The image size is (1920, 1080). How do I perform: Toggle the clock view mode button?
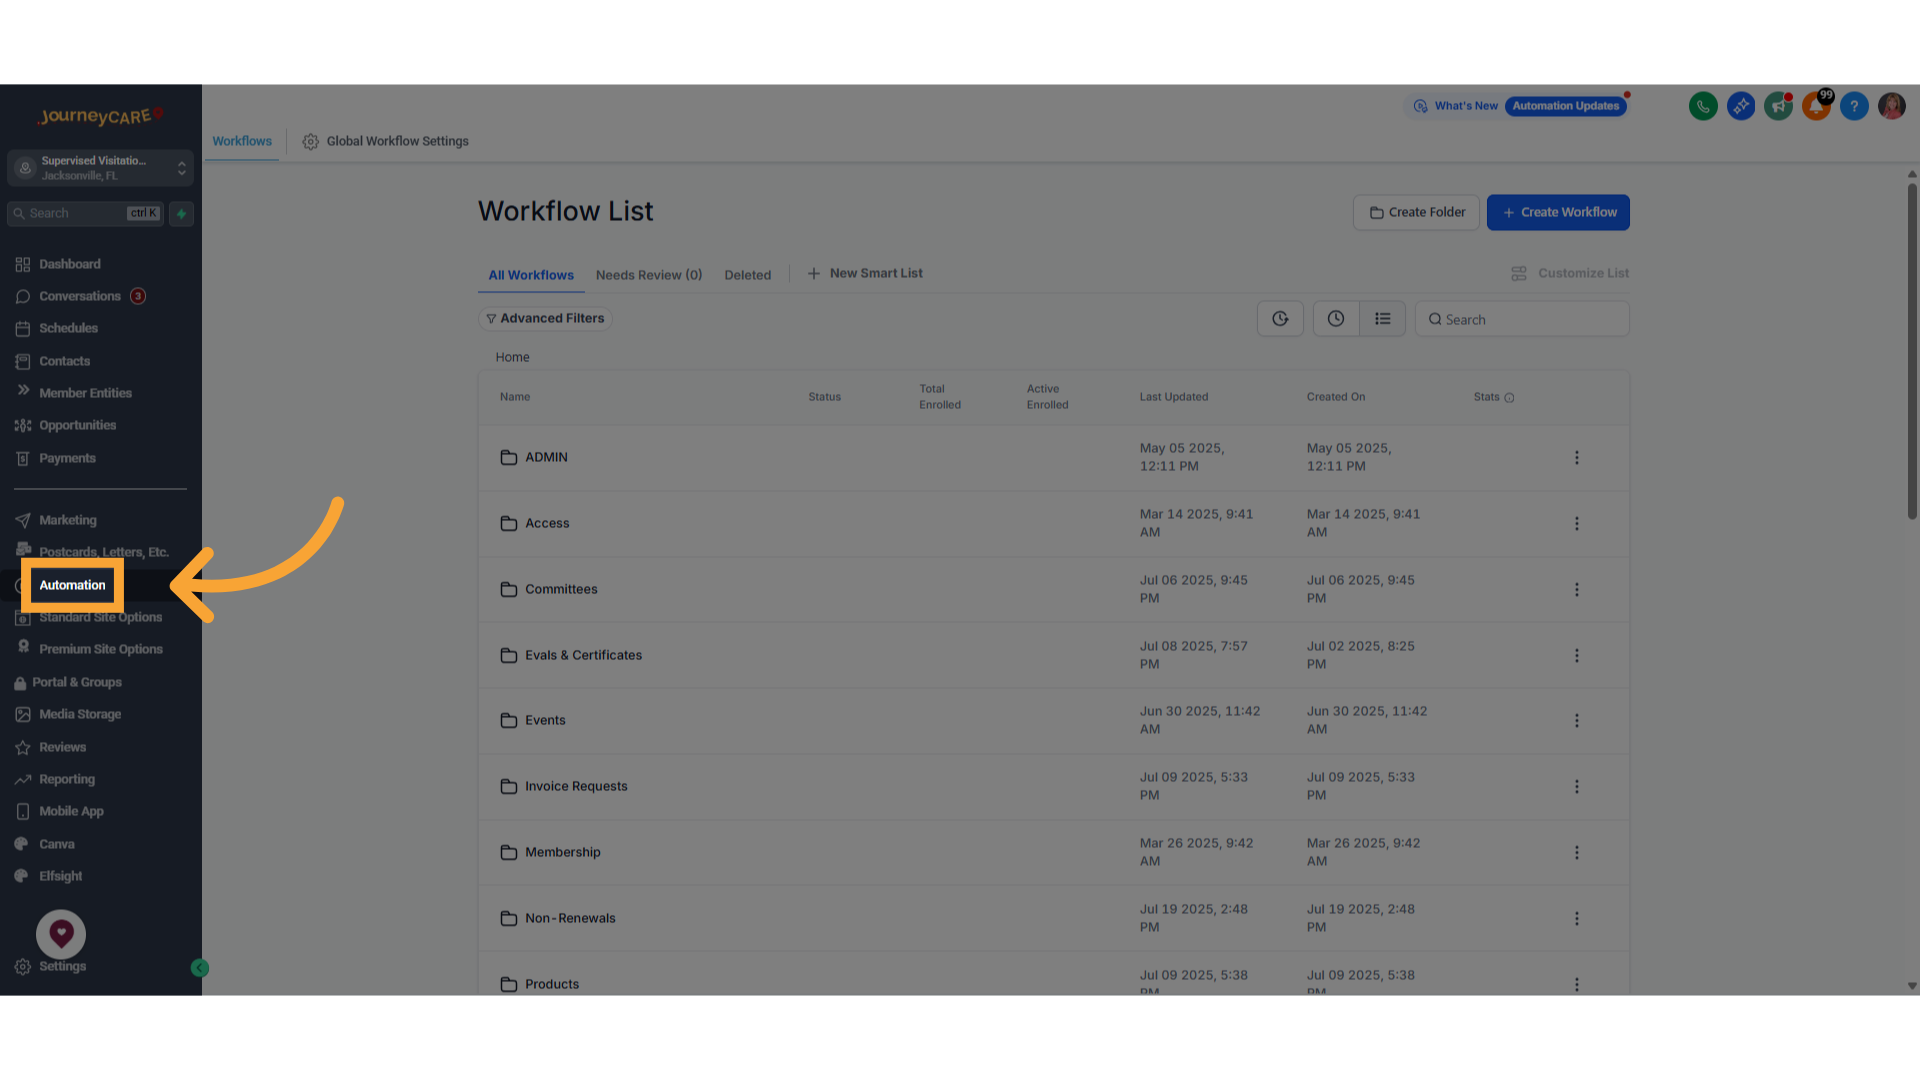coord(1335,318)
